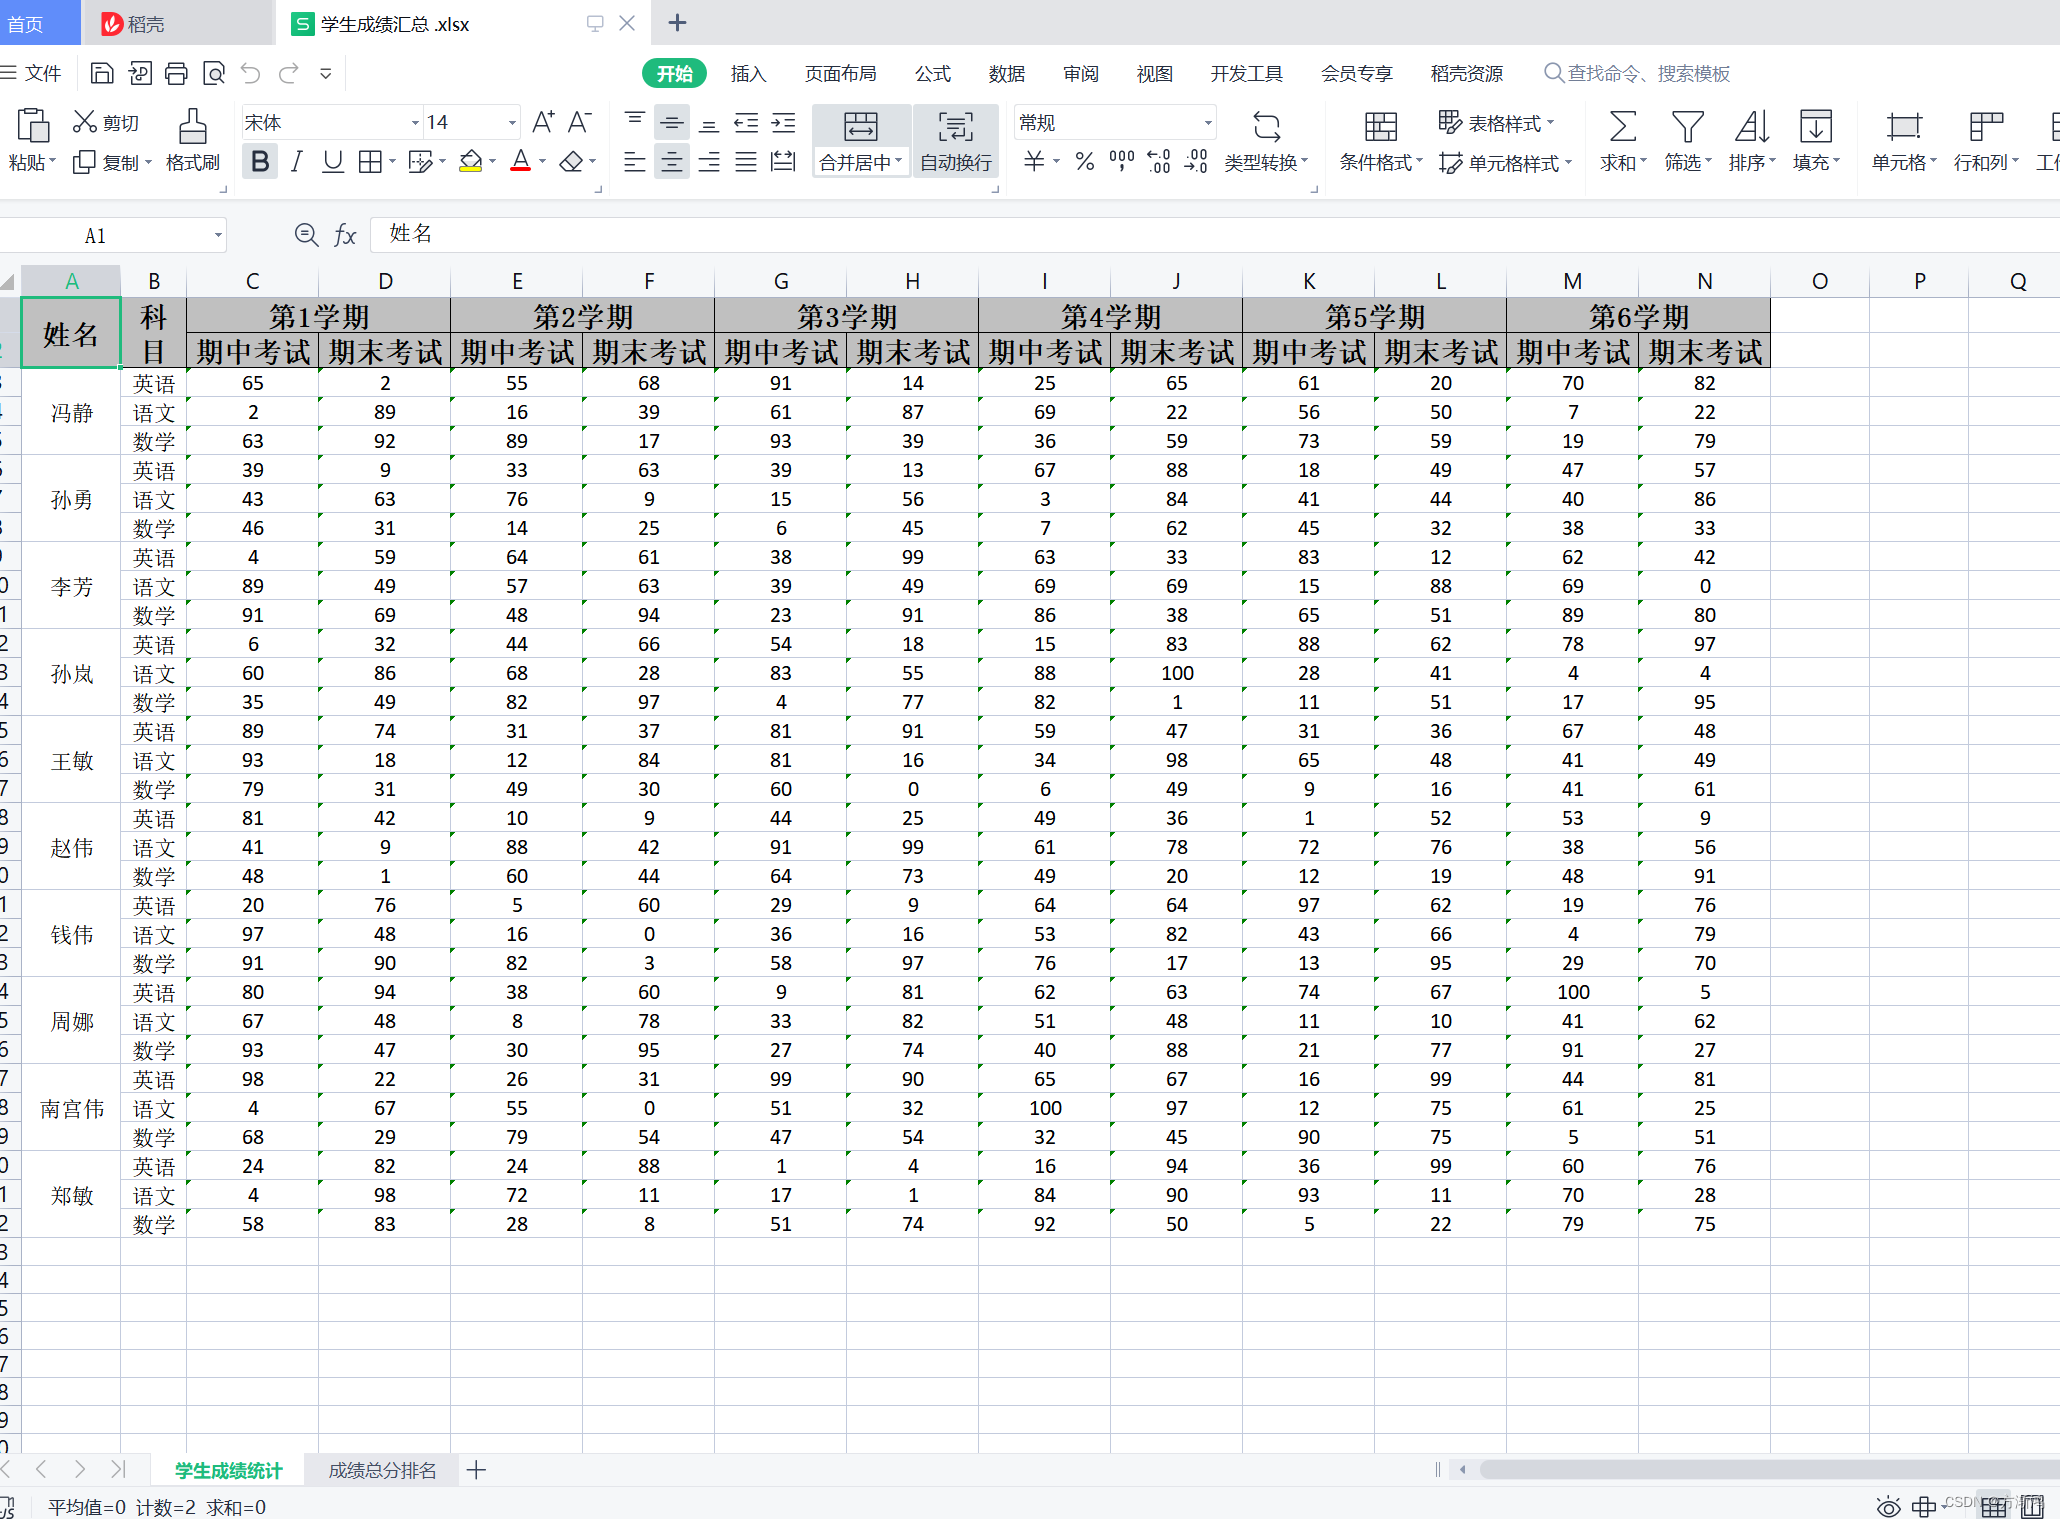Click the command search box
The image size is (2060, 1519).
pos(1637,74)
